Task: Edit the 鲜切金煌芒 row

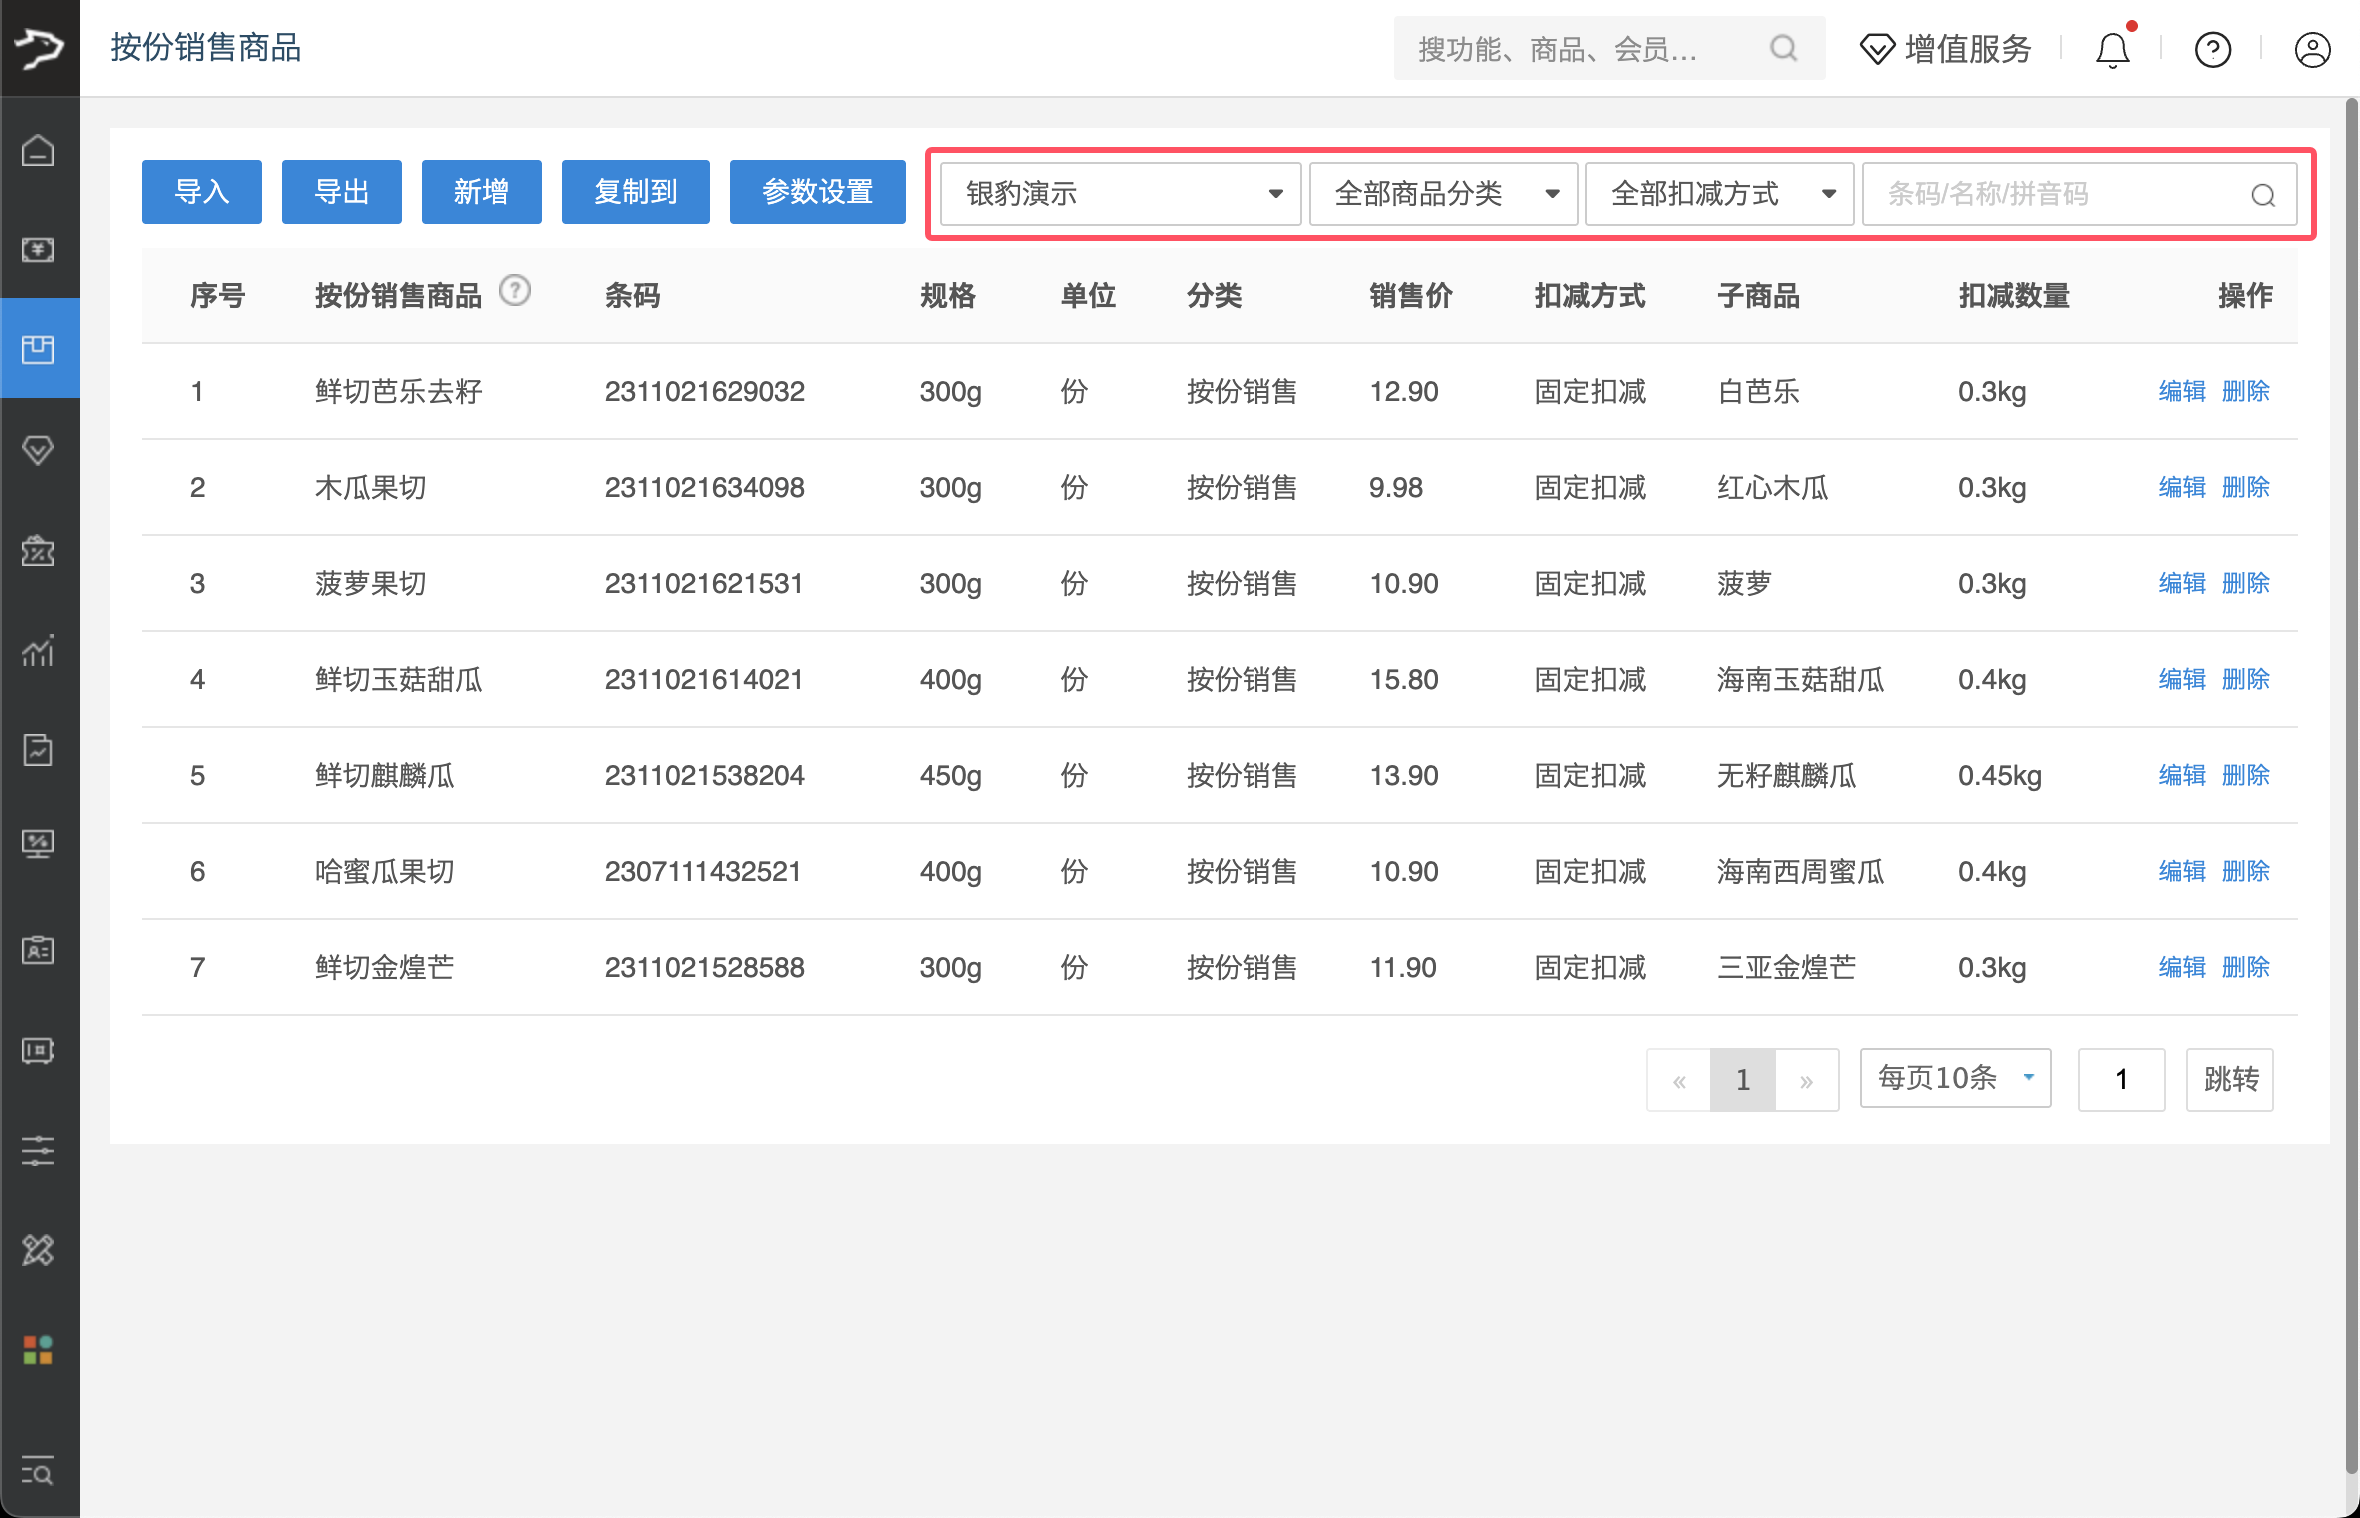Action: 2182,967
